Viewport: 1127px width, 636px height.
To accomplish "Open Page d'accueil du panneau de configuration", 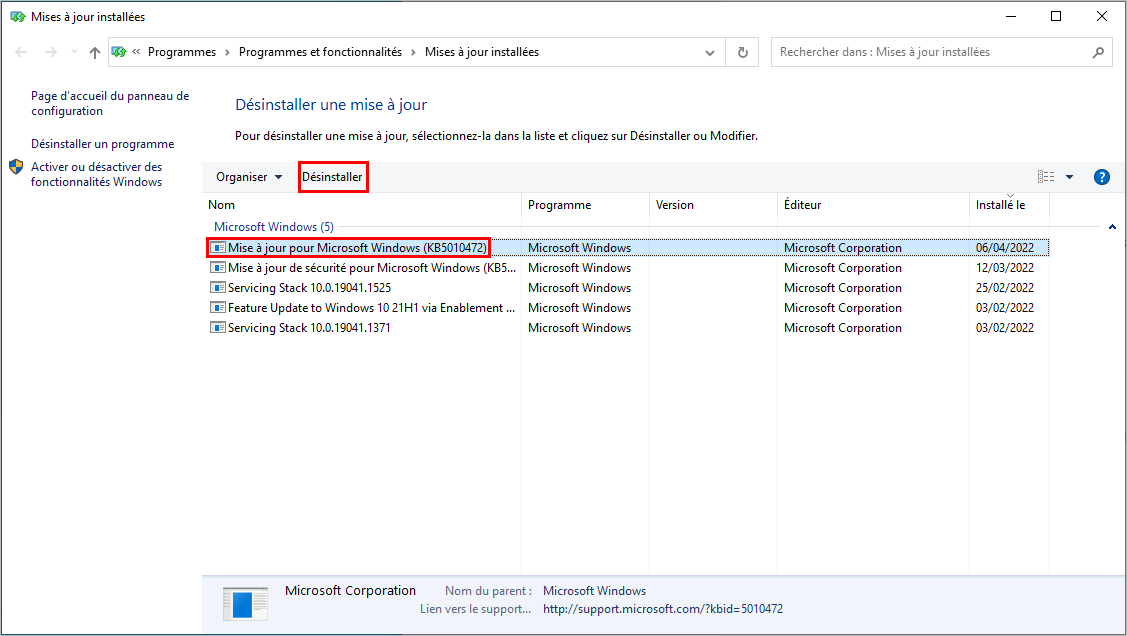I will point(110,103).
